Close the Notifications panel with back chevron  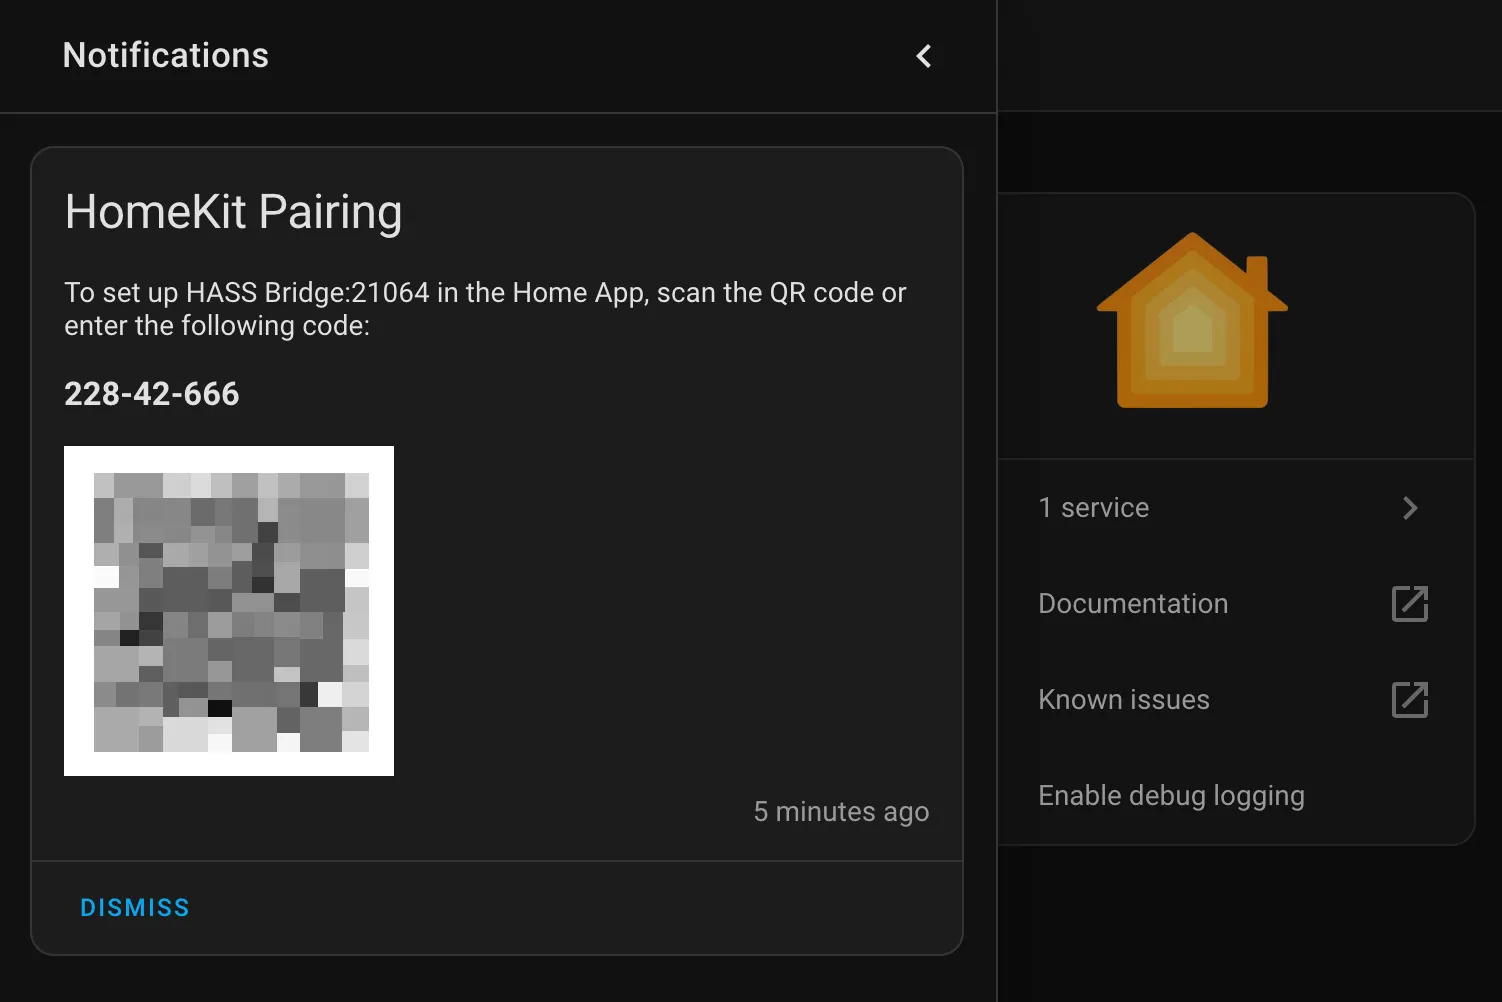click(924, 56)
